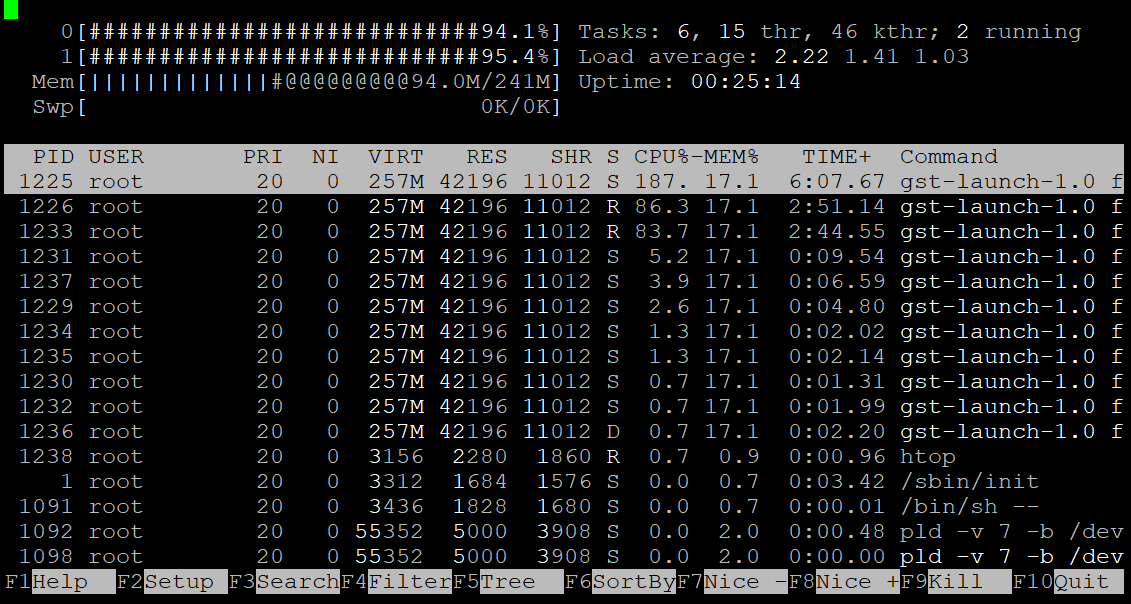1131x604 pixels.
Task: Open Search in the function bar
Action: point(297,582)
